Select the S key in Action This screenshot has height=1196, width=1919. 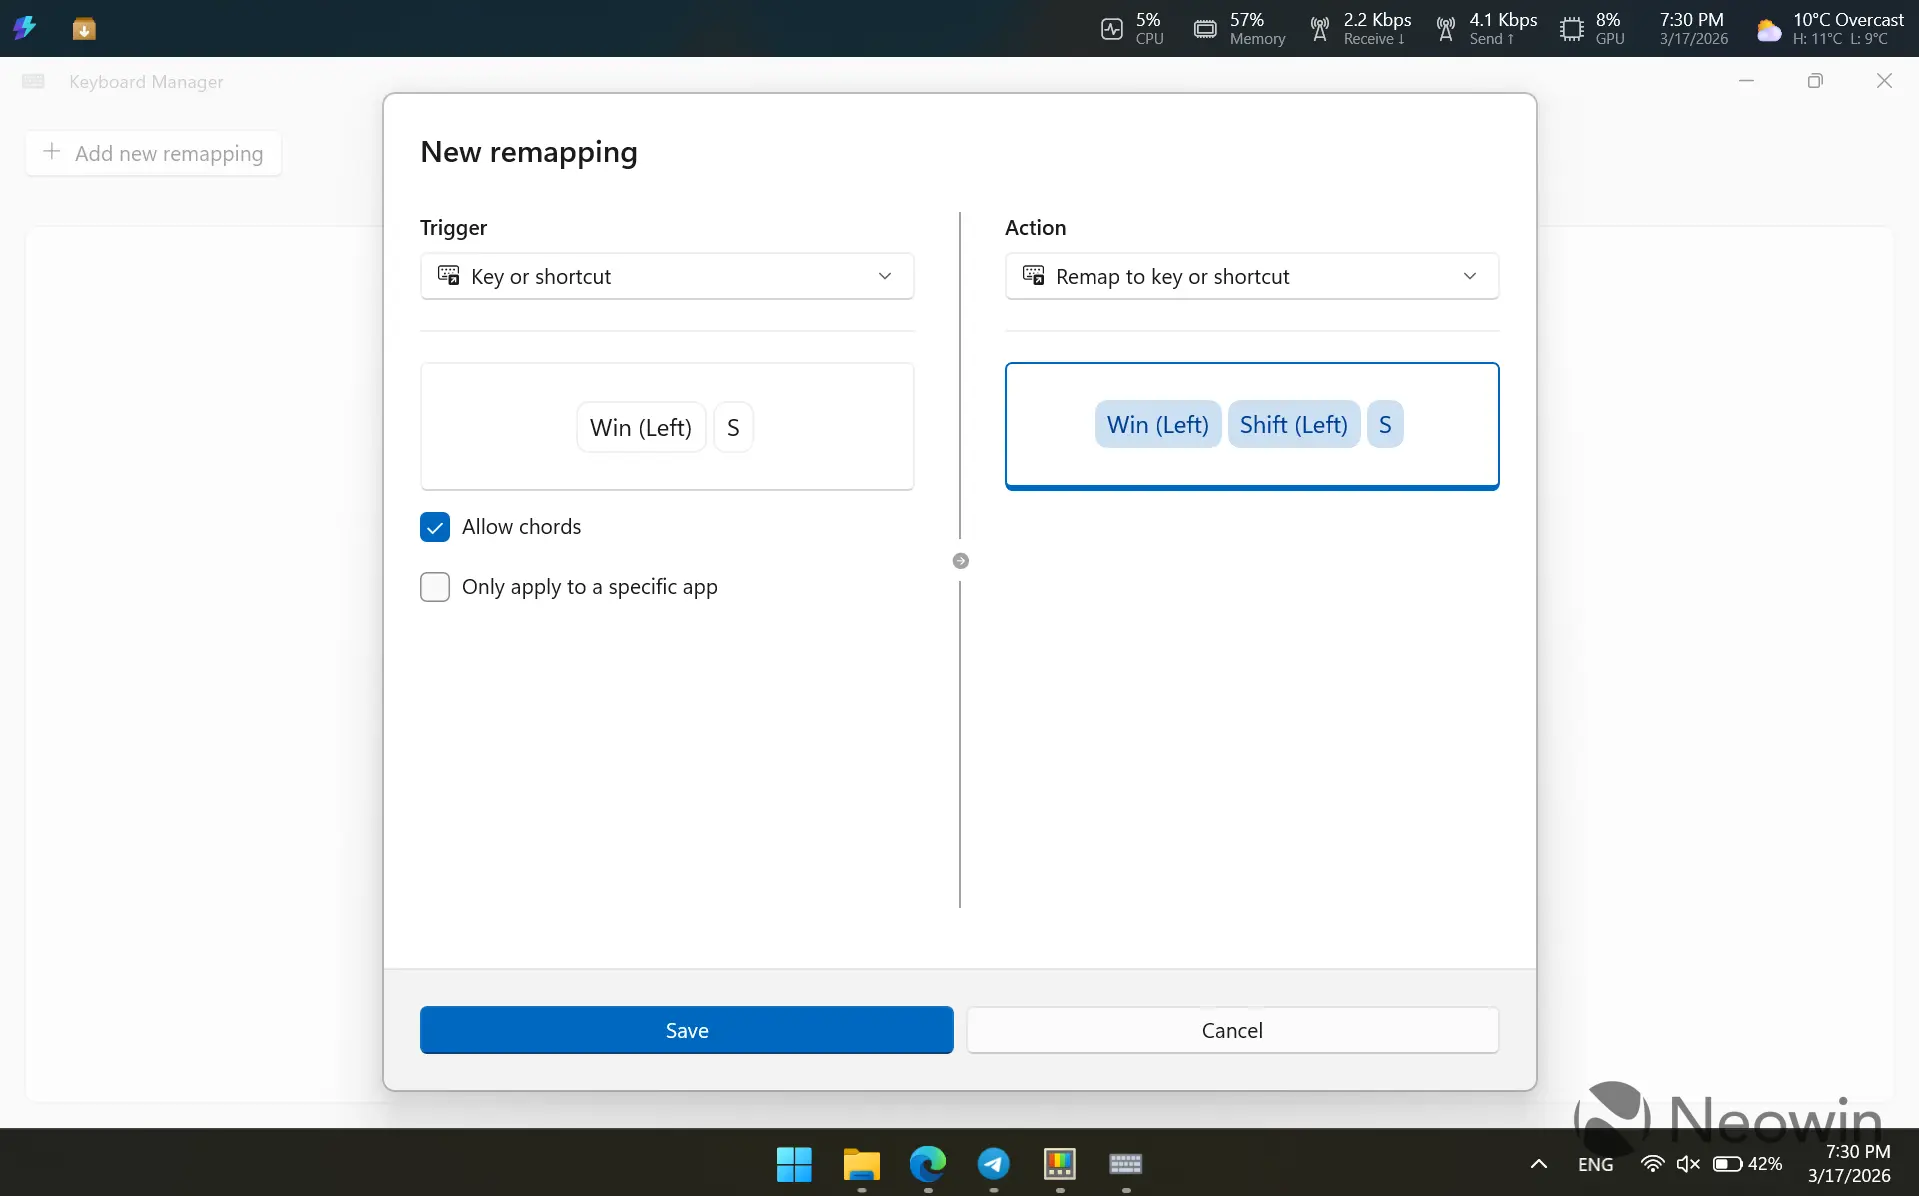point(1385,425)
